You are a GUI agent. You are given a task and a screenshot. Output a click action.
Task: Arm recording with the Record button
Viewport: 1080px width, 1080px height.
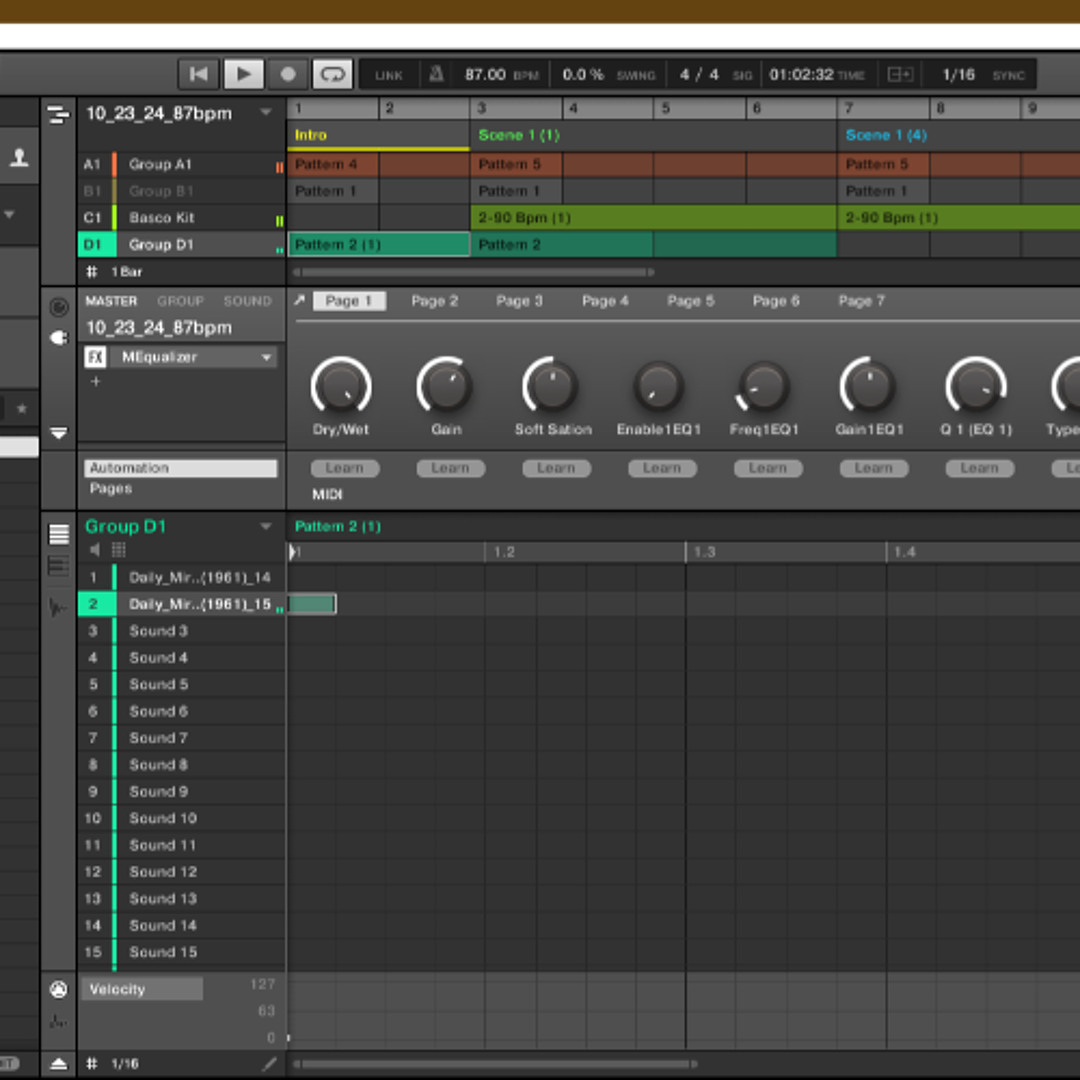[x=288, y=74]
